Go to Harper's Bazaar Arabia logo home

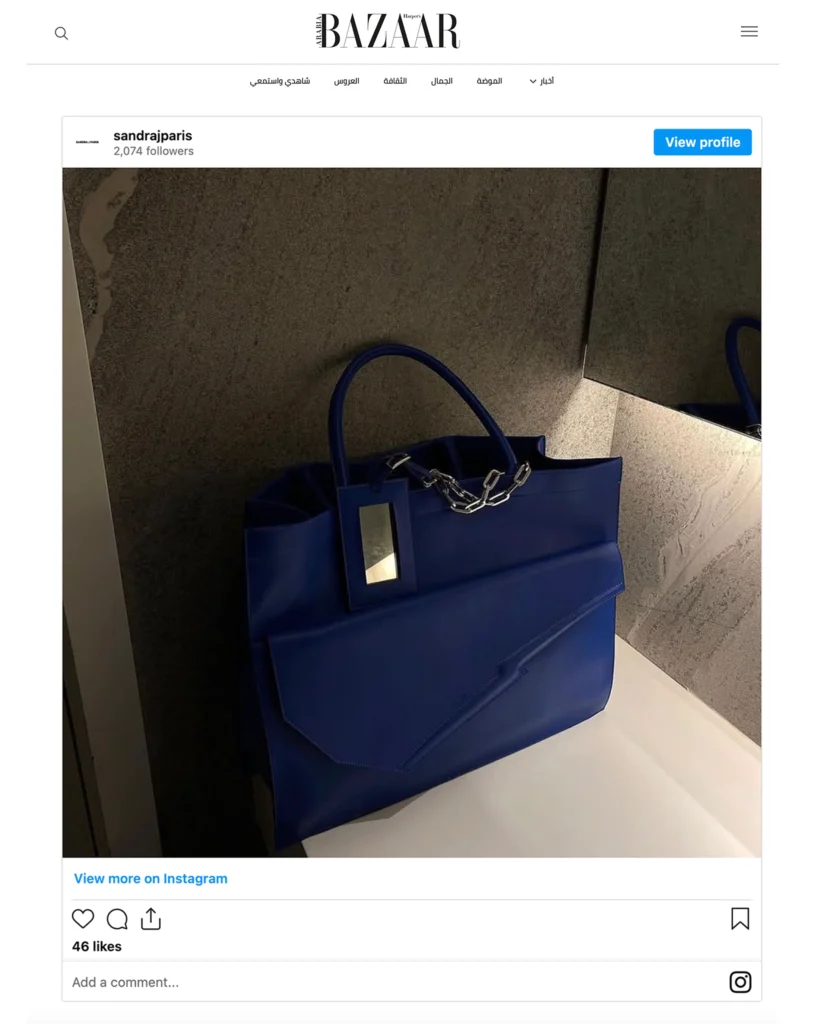click(x=388, y=31)
